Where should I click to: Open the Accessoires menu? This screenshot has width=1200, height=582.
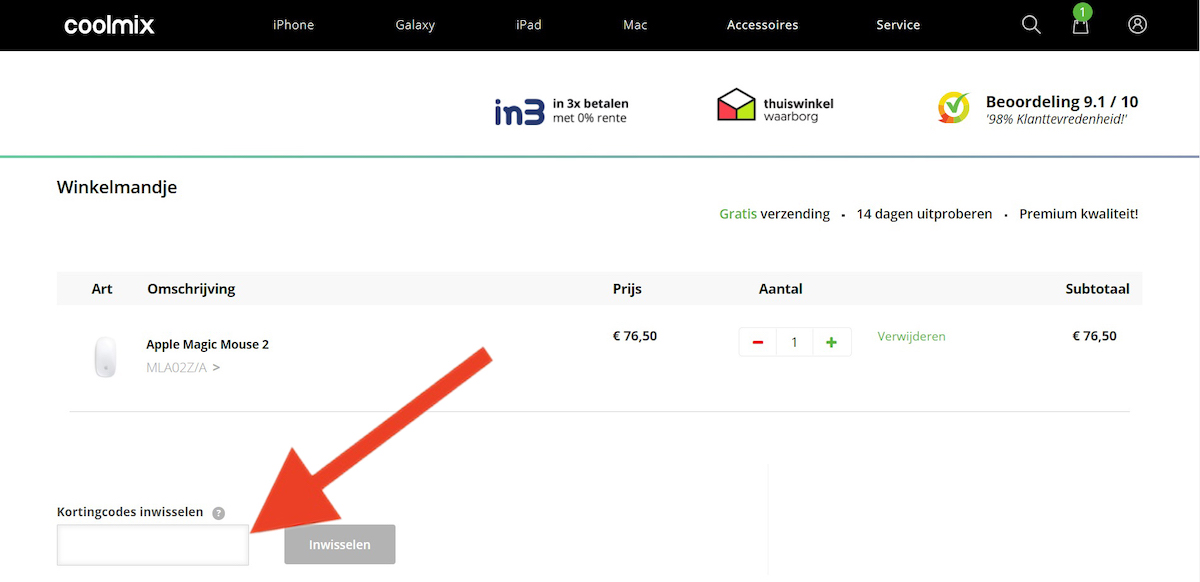pos(763,25)
